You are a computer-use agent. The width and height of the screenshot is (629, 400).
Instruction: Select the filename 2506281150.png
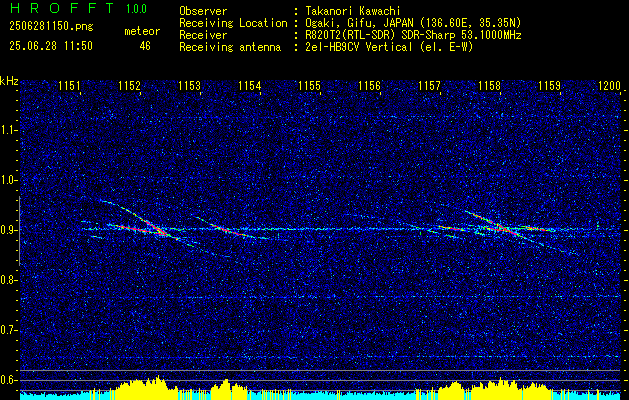point(51,26)
